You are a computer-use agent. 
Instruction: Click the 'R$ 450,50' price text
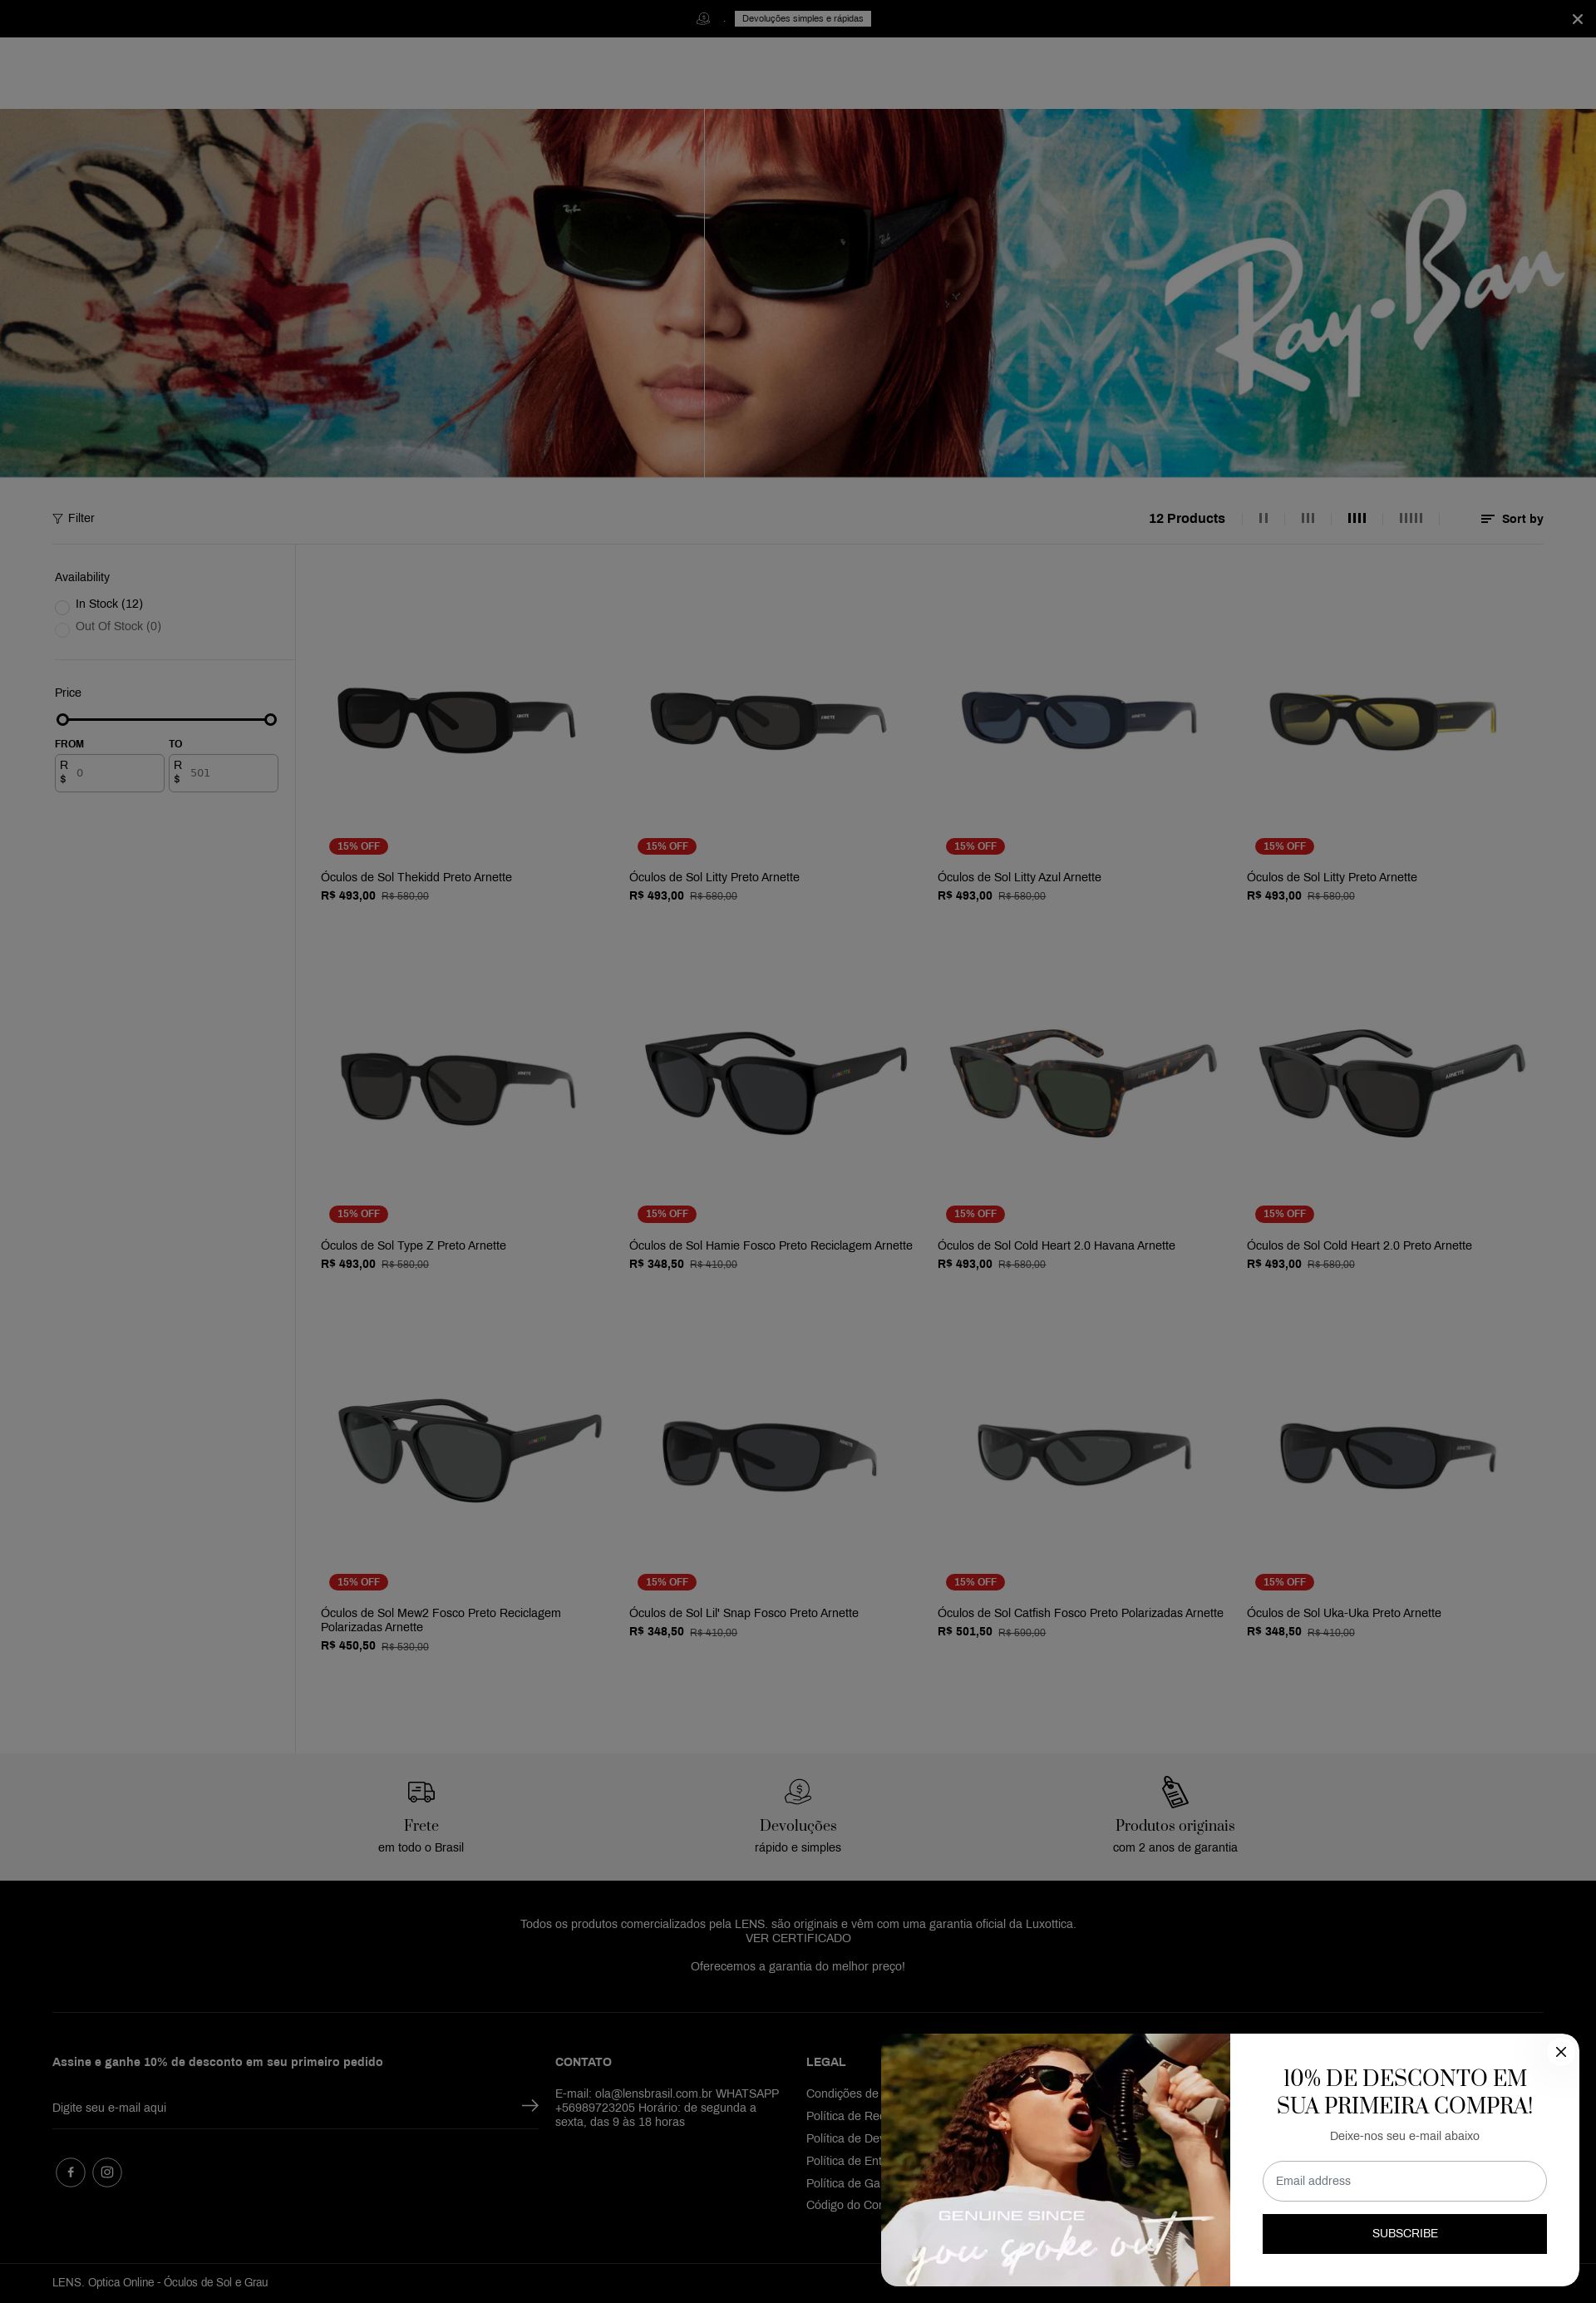pyautogui.click(x=348, y=1645)
